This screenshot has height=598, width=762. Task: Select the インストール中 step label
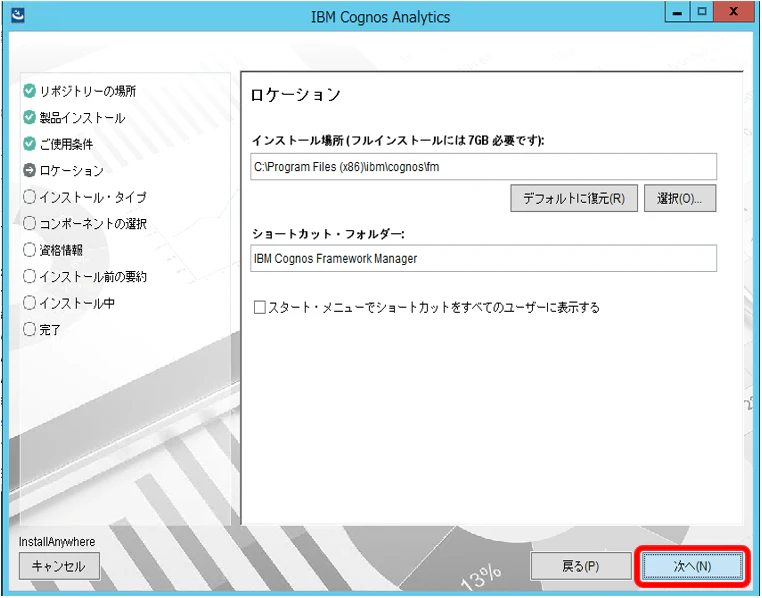(77, 303)
